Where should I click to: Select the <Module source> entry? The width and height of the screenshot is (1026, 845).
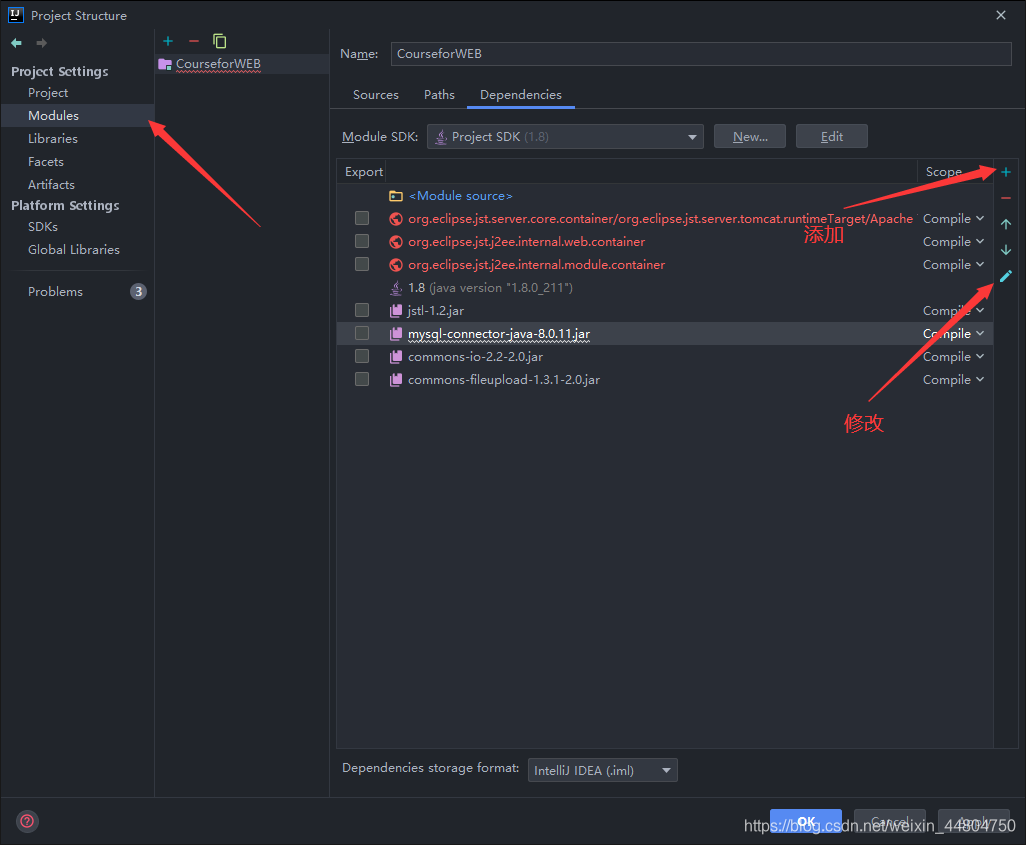pyautogui.click(x=460, y=196)
